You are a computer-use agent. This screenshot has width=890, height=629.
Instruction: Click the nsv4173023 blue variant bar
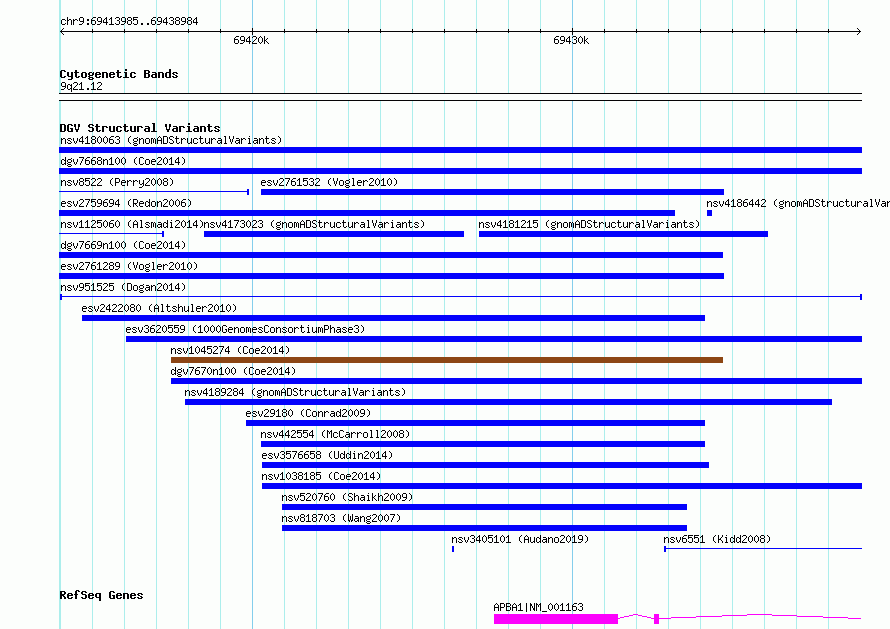334,234
